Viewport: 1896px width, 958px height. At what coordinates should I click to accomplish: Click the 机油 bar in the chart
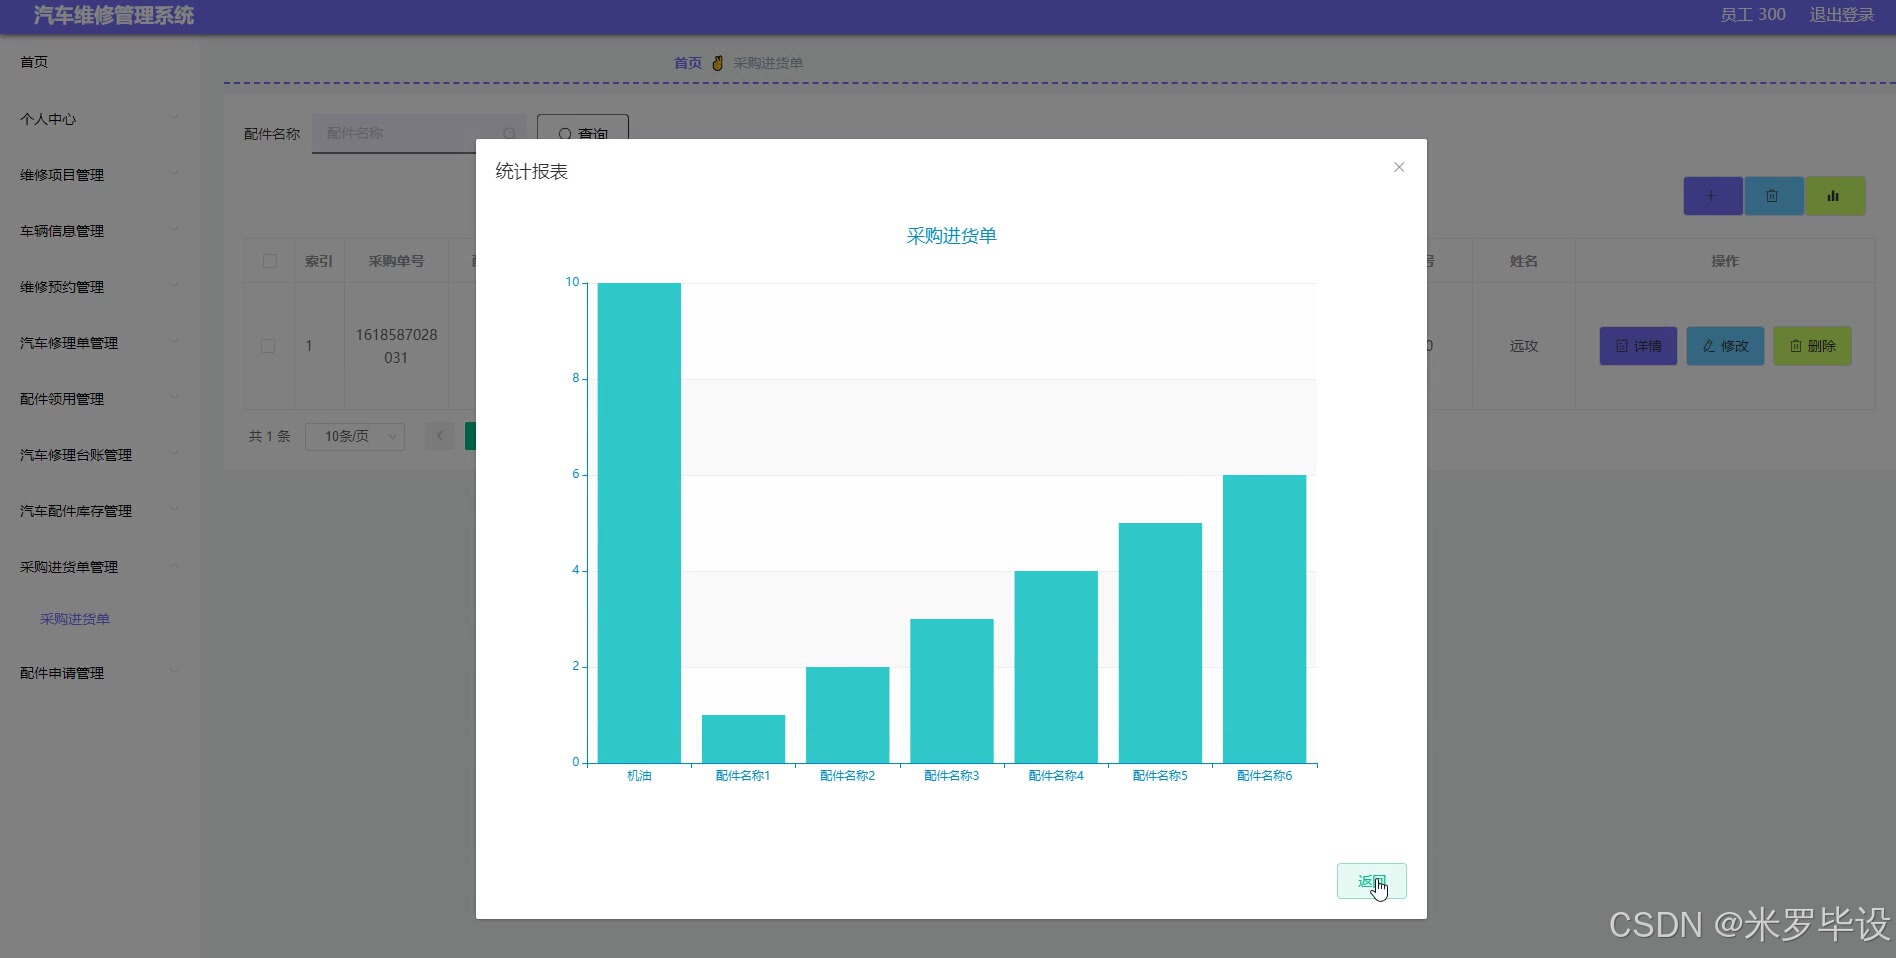(639, 523)
